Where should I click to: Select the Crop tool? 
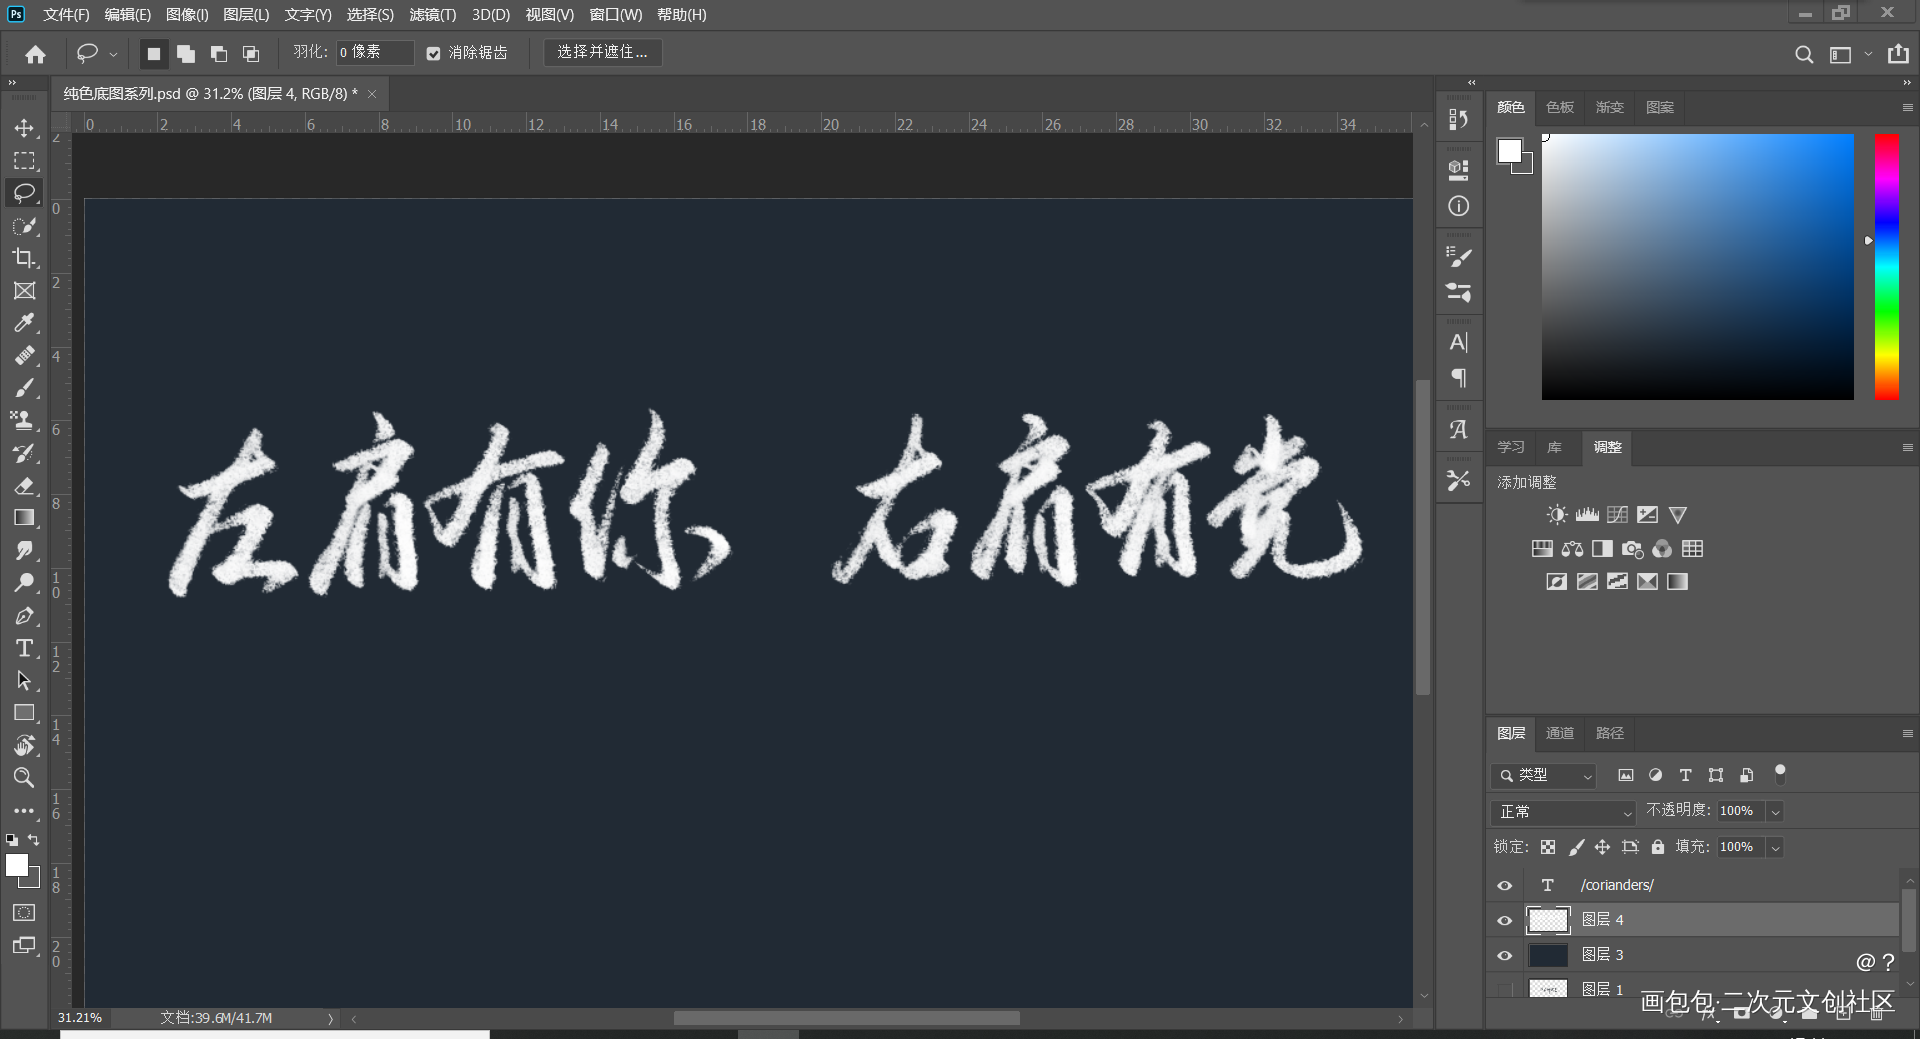point(24,258)
